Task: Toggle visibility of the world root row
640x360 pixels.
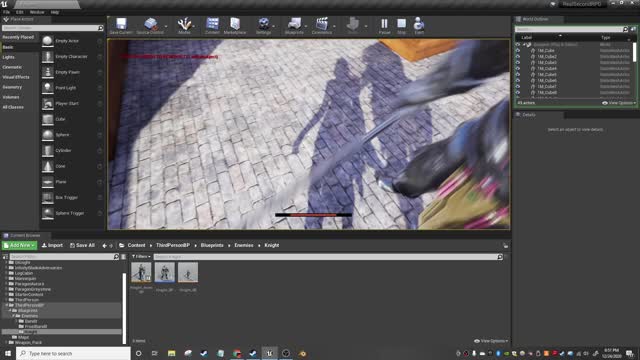Action: tap(518, 44)
